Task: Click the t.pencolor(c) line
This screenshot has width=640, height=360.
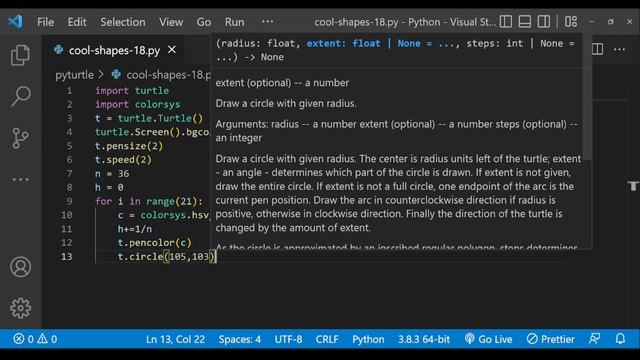Action: (154, 242)
